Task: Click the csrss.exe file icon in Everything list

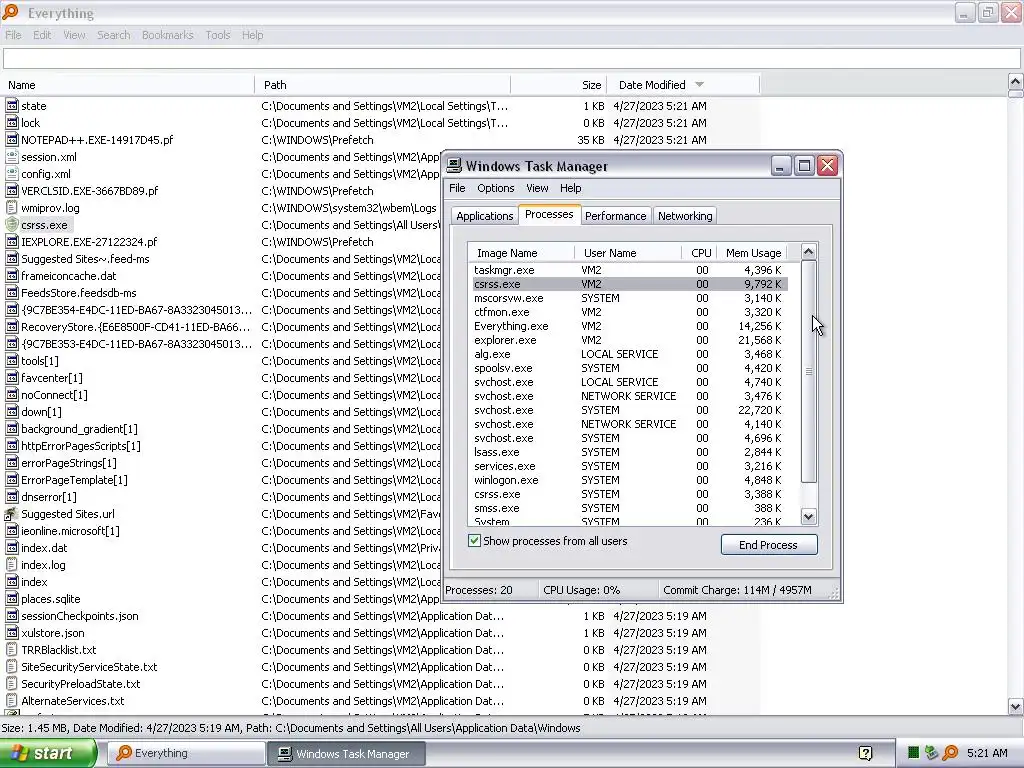Action: pyautogui.click(x=12, y=225)
